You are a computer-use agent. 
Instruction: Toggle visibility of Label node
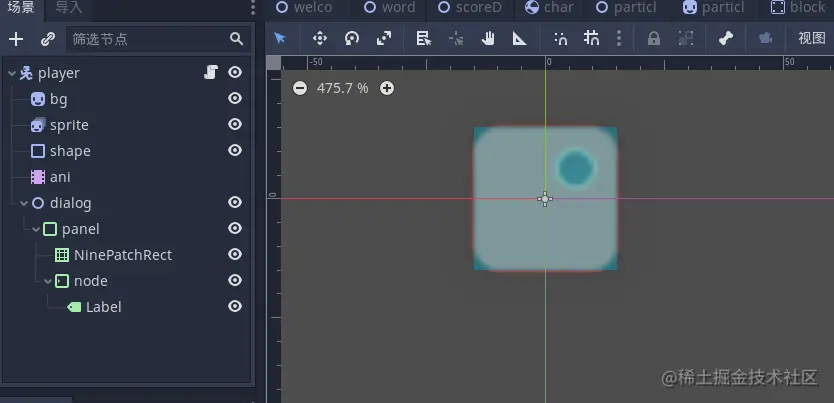coord(235,307)
